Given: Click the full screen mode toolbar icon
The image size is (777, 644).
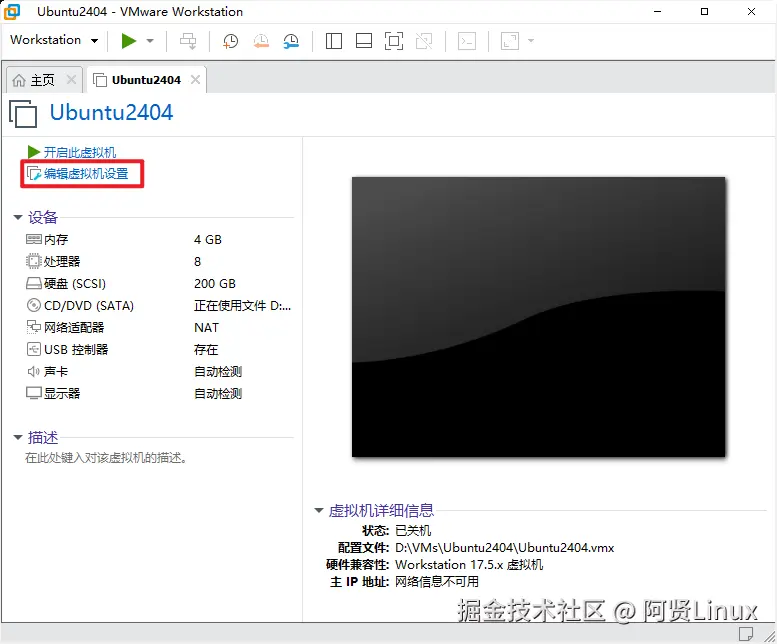Looking at the screenshot, I should tap(394, 41).
